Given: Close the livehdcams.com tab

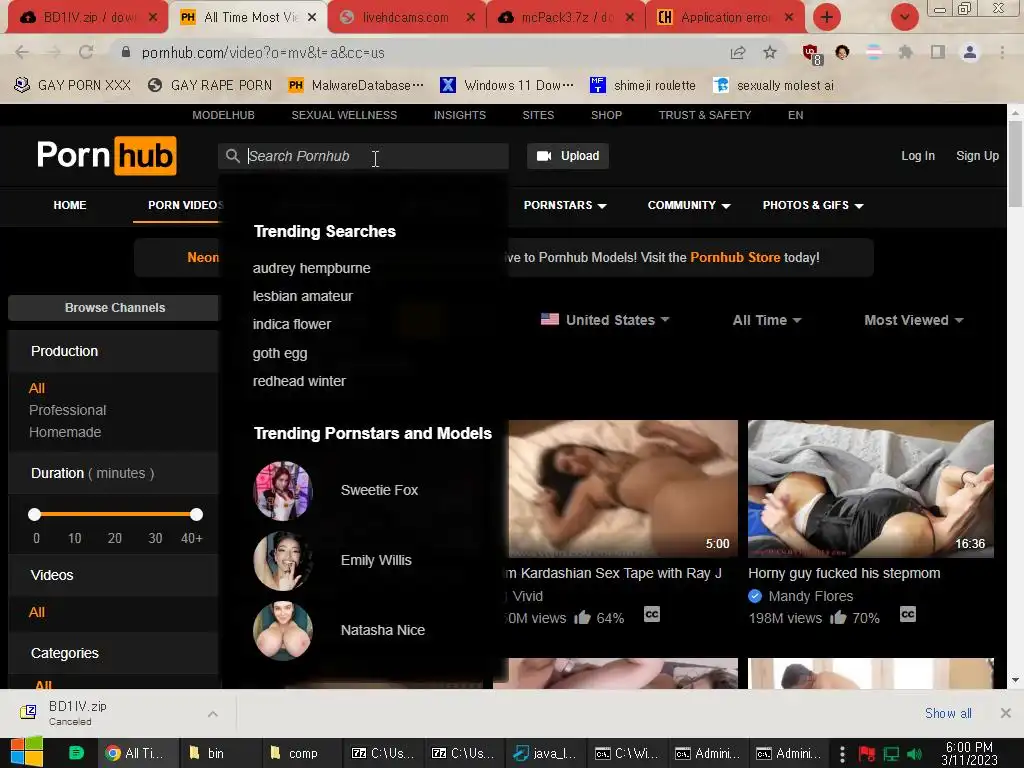Looking at the screenshot, I should 471,18.
